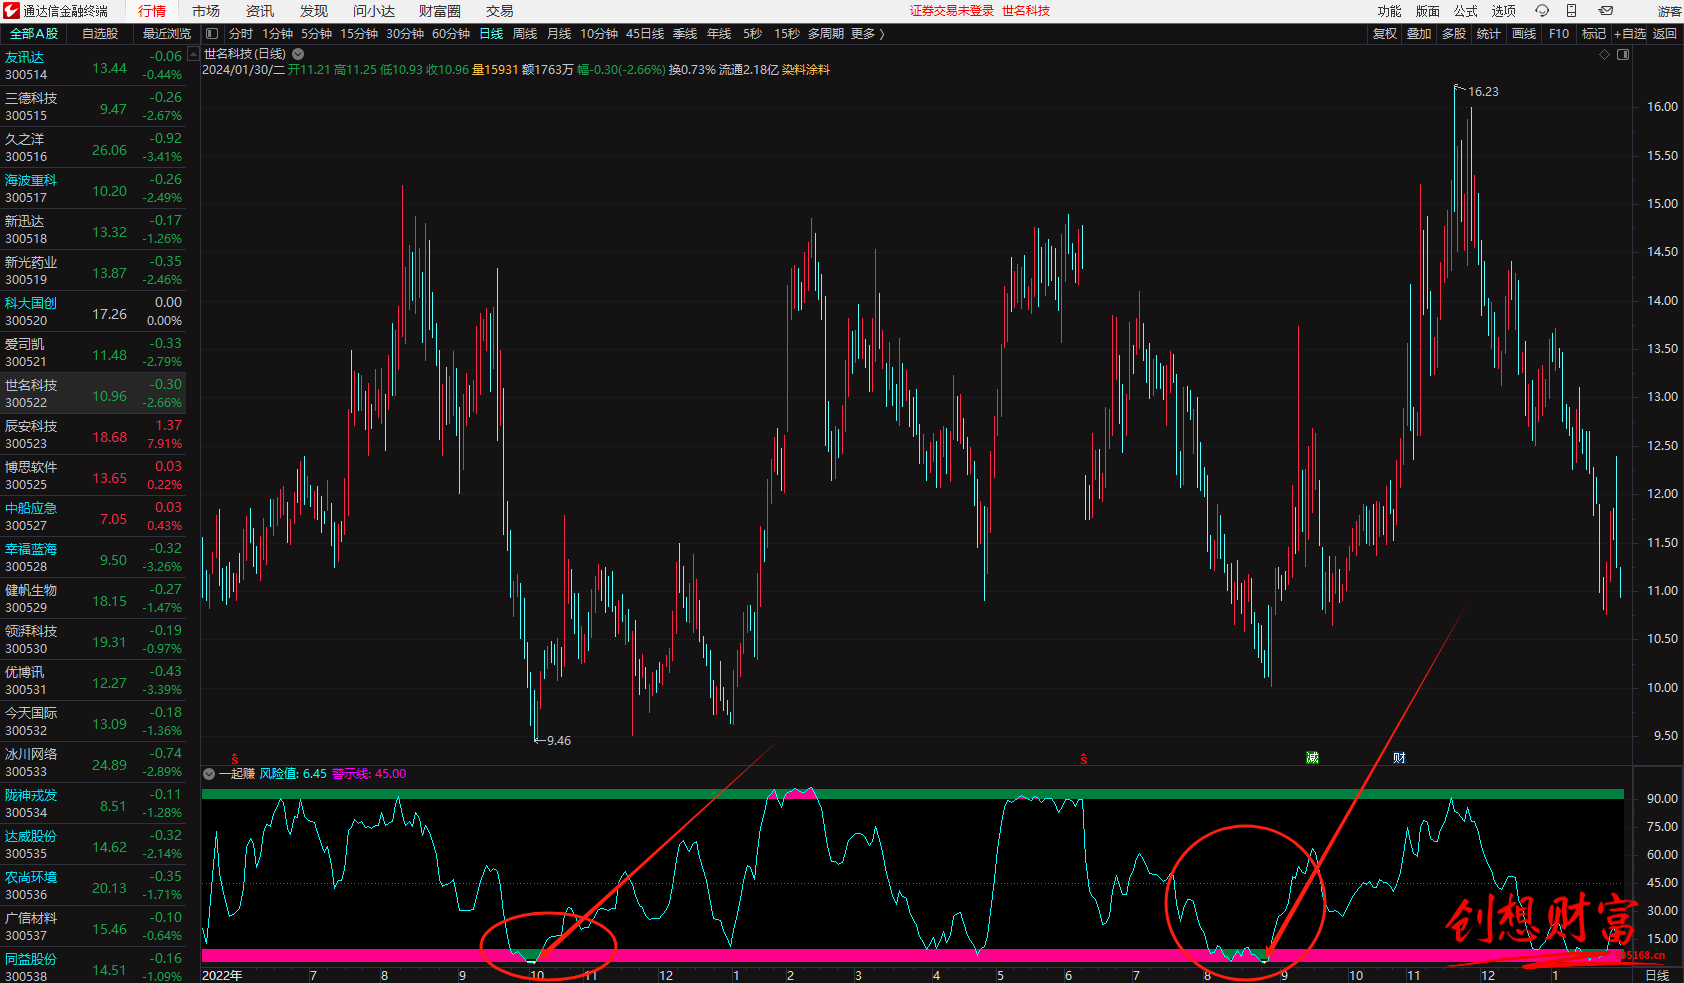The width and height of the screenshot is (1684, 983).
Task: Open the 资讯 tab
Action: pos(260,11)
